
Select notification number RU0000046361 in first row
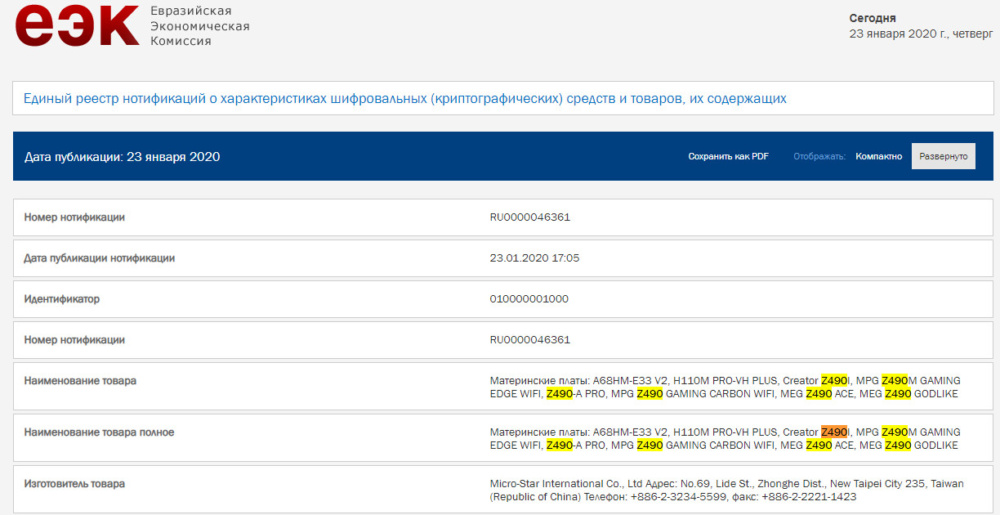[x=530, y=217]
